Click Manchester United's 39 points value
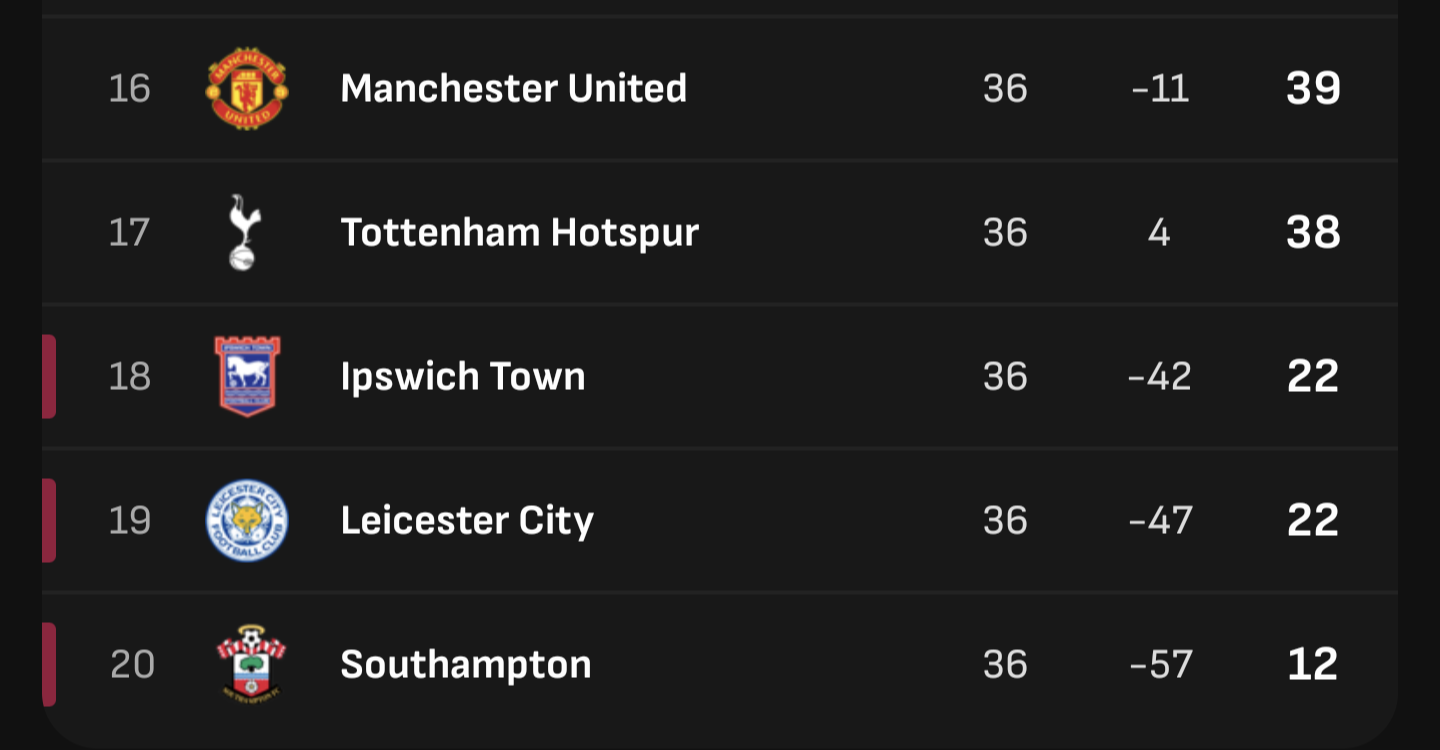This screenshot has height=750, width=1440. (x=1313, y=88)
